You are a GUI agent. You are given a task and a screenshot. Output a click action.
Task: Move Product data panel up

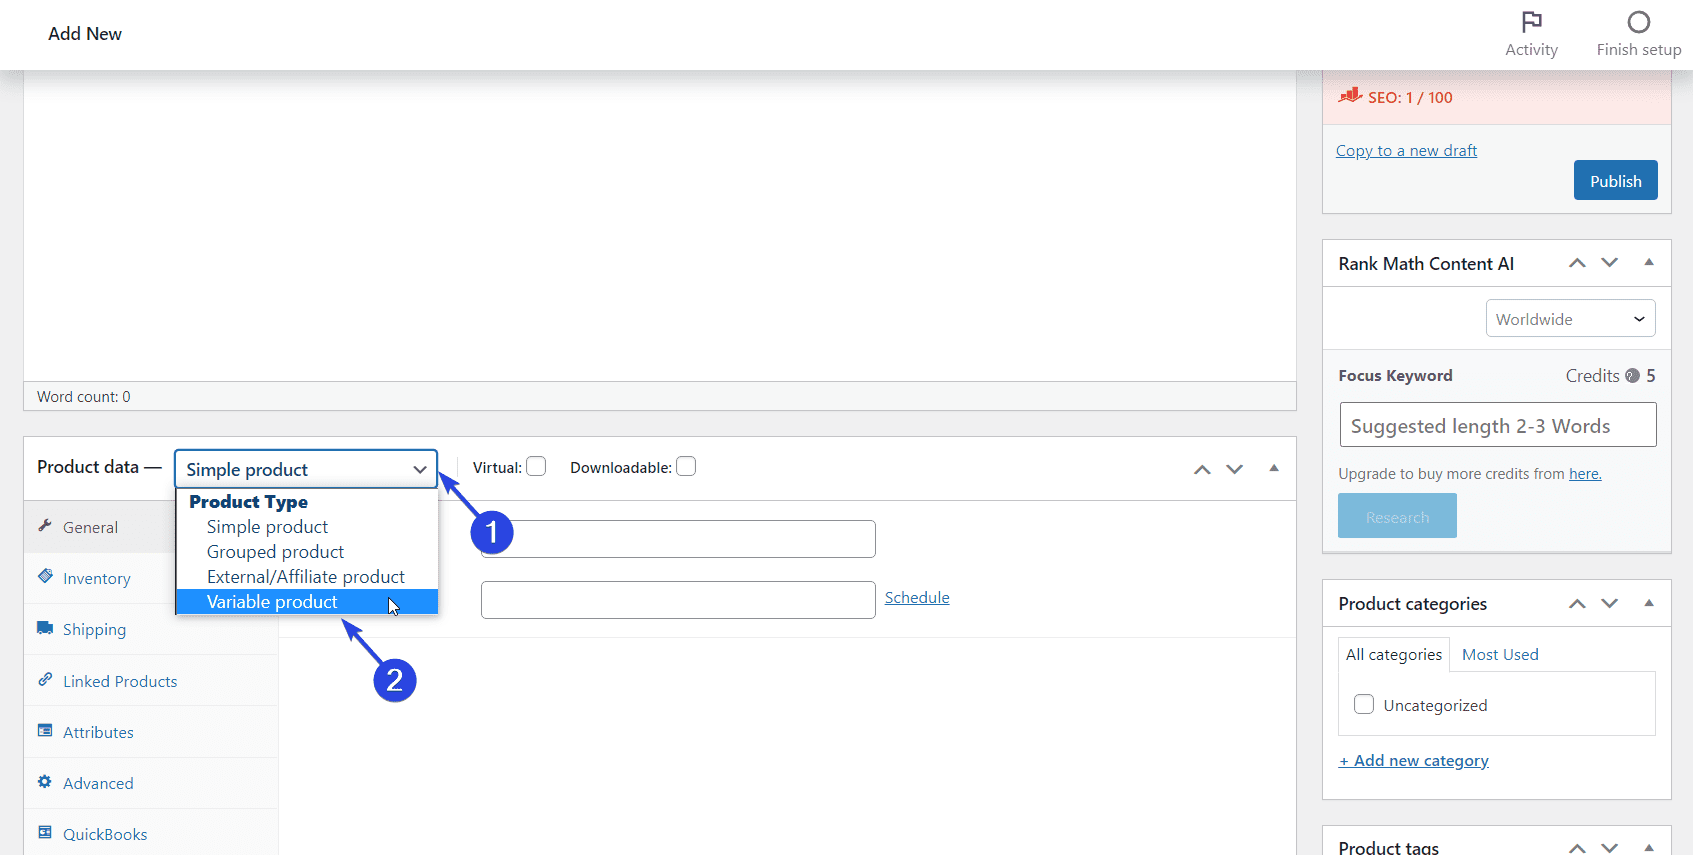[1202, 469]
